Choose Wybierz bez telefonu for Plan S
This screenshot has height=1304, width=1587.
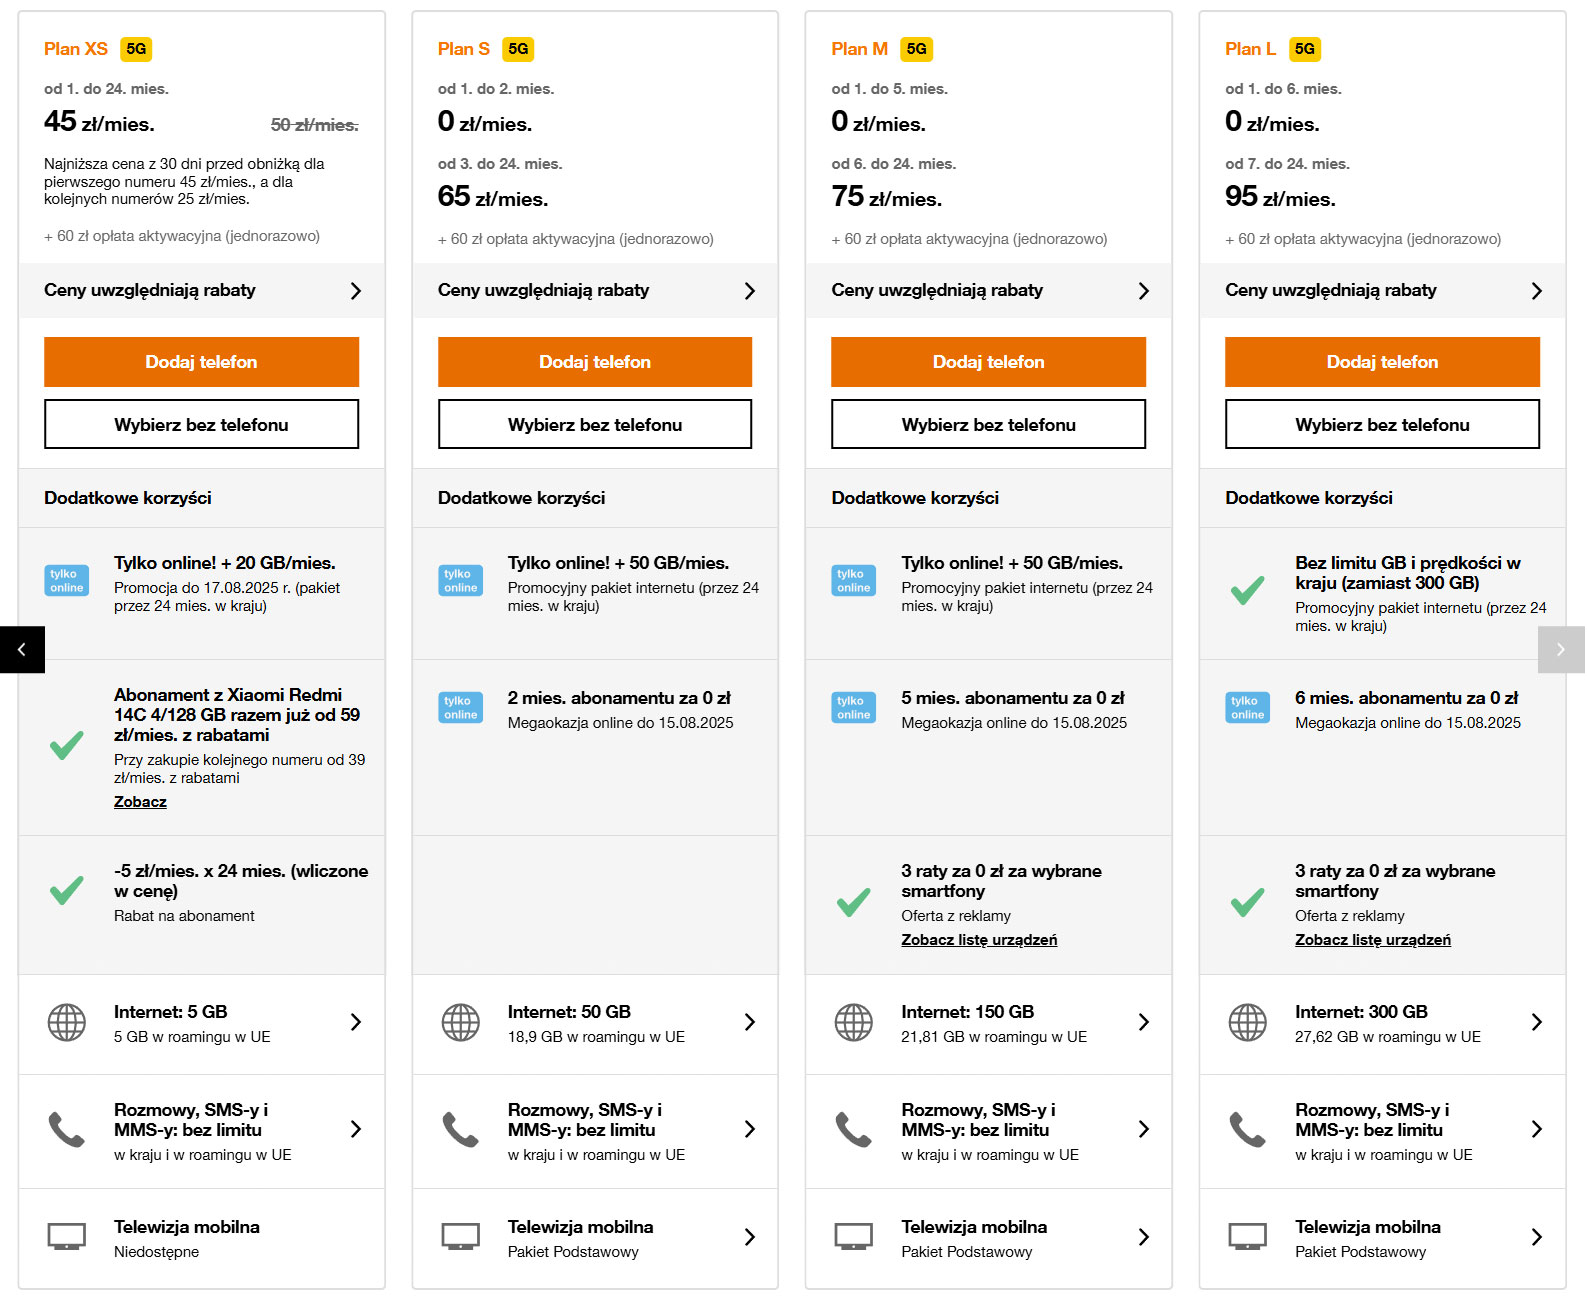[x=595, y=424]
